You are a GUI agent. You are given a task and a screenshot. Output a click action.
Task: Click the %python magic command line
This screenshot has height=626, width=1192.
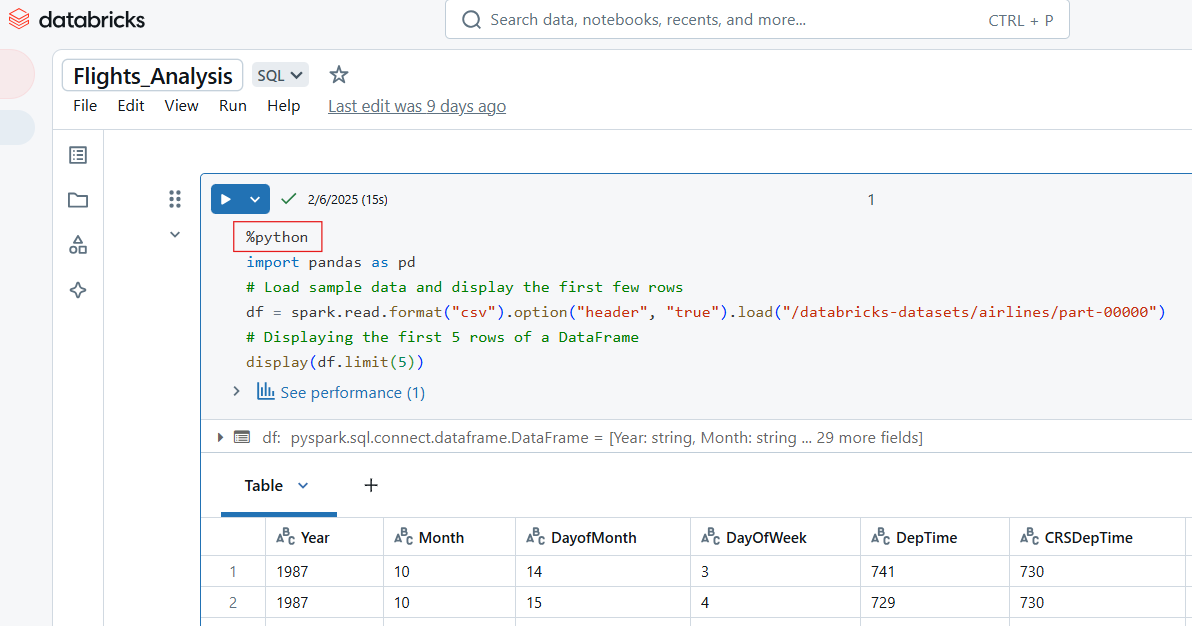[x=277, y=237]
